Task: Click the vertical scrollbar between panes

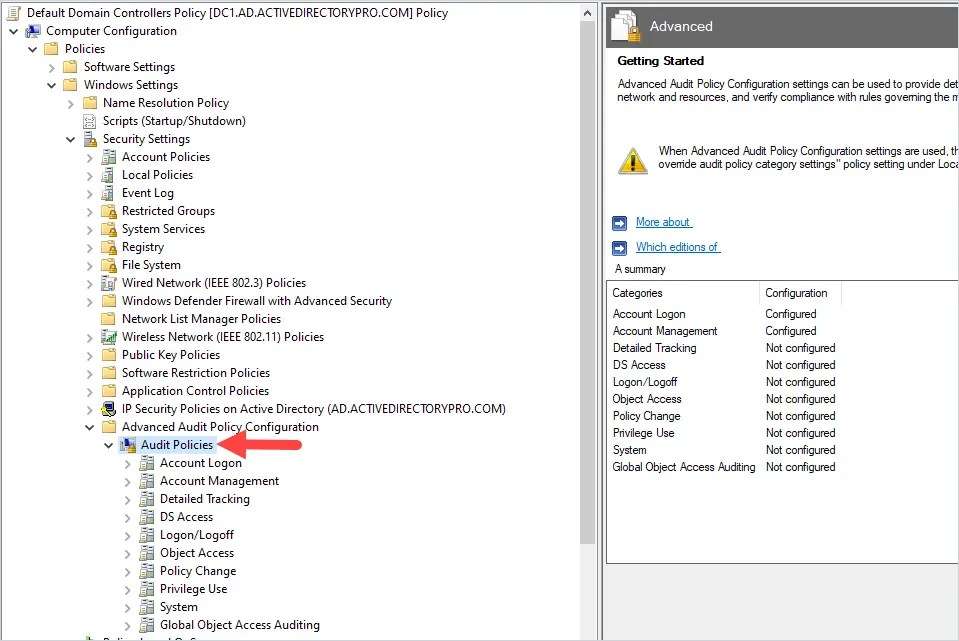Action: click(588, 300)
